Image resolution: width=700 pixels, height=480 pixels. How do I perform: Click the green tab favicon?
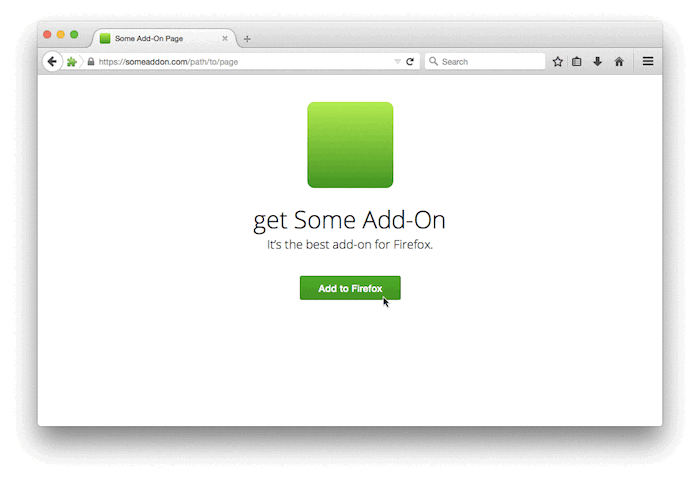coord(105,38)
